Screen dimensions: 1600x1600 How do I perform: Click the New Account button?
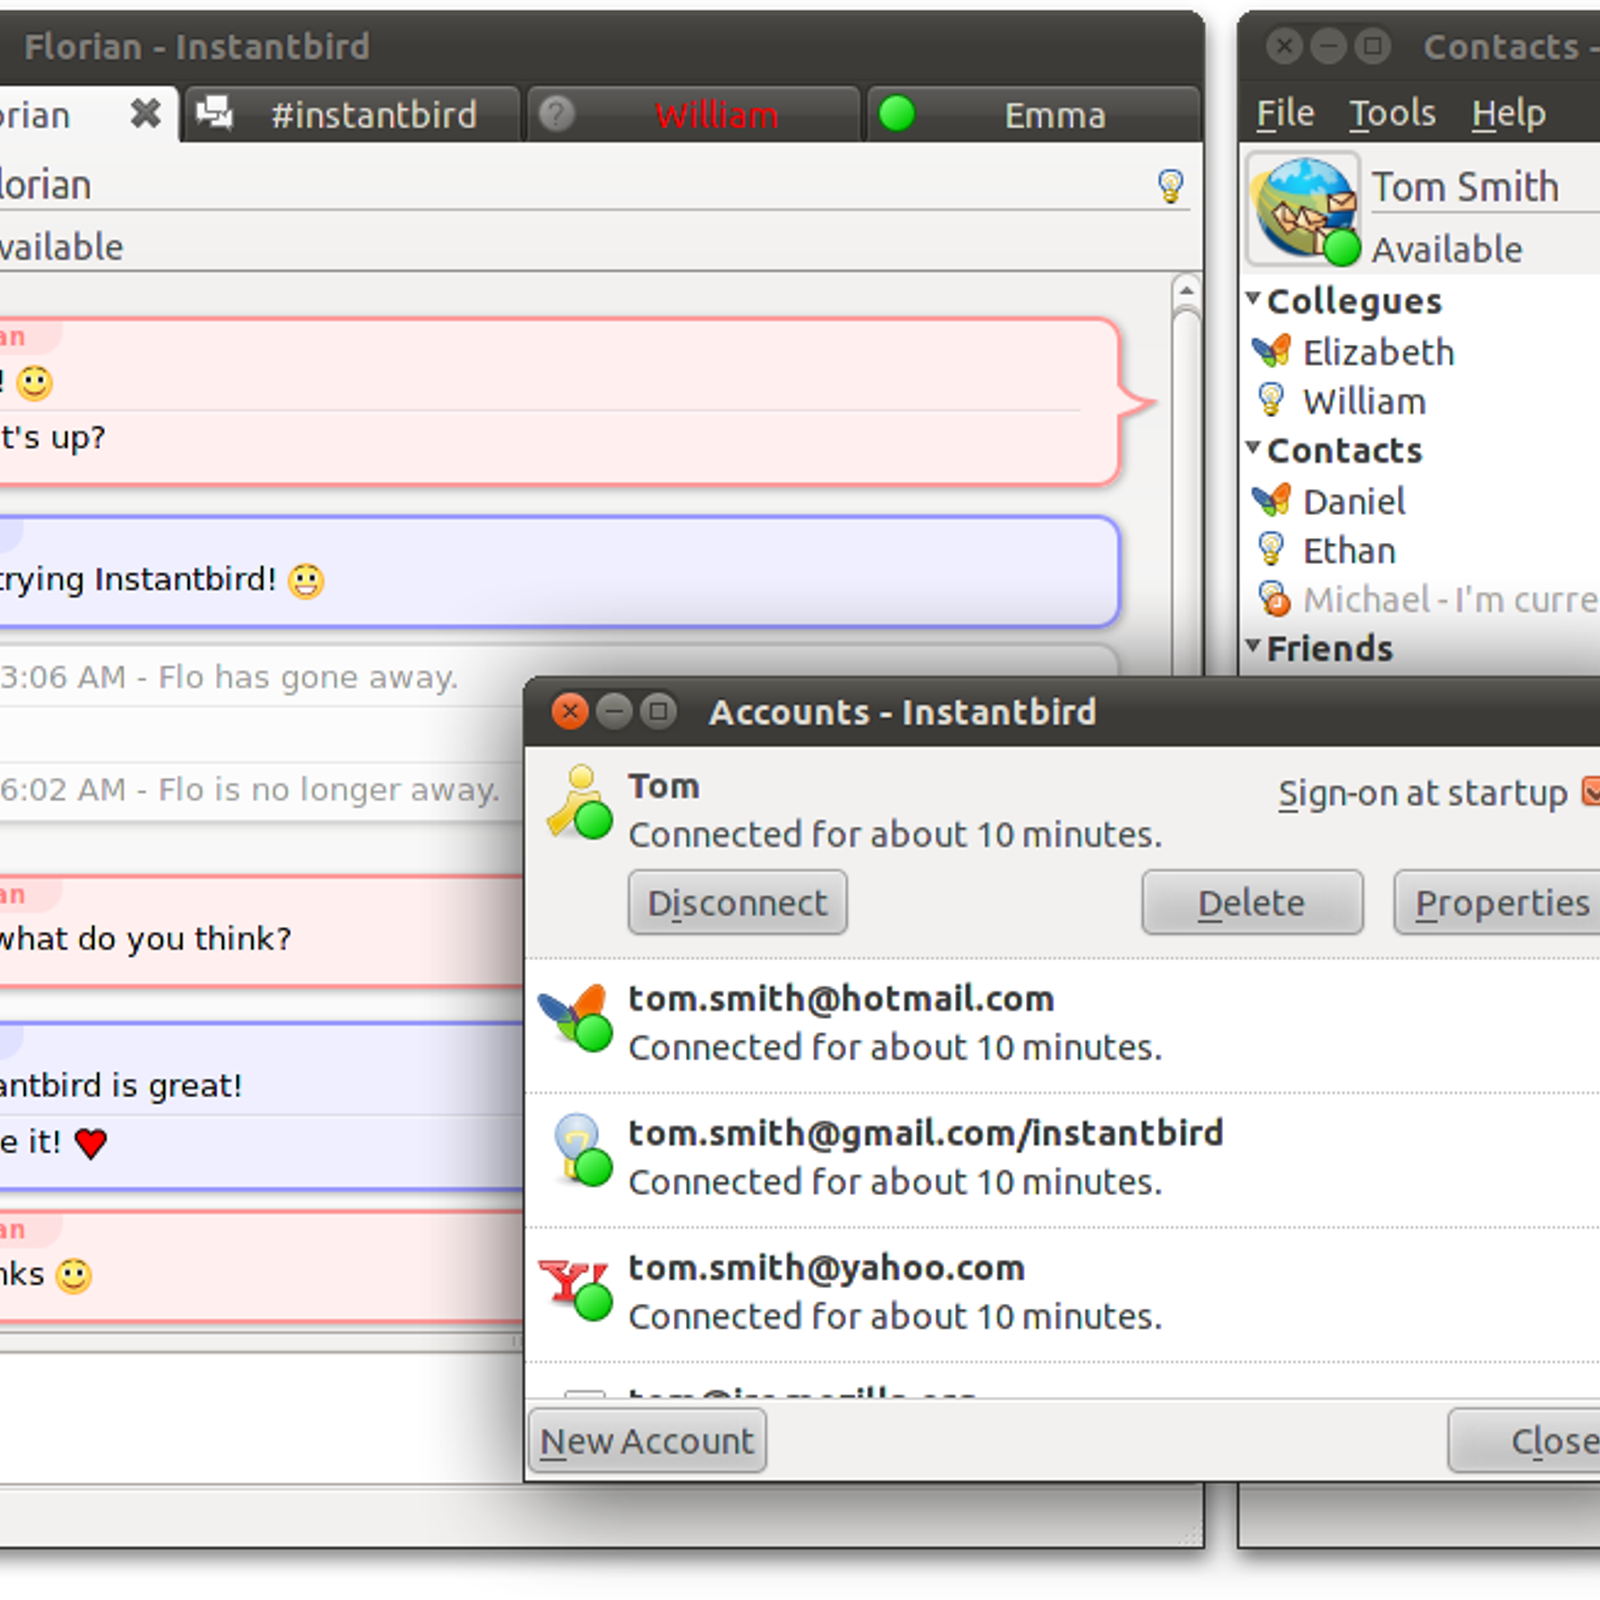click(x=647, y=1441)
